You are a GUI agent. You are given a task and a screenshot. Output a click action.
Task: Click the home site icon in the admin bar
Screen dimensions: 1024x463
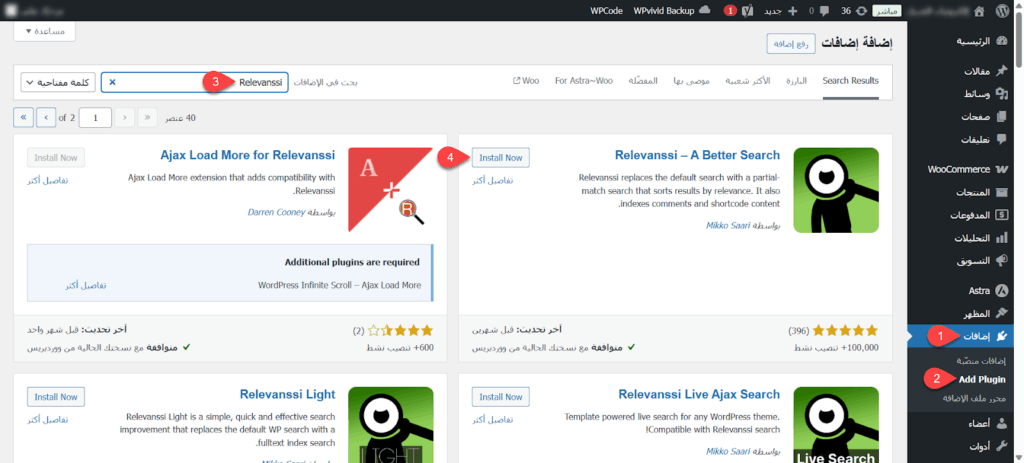pos(978,10)
